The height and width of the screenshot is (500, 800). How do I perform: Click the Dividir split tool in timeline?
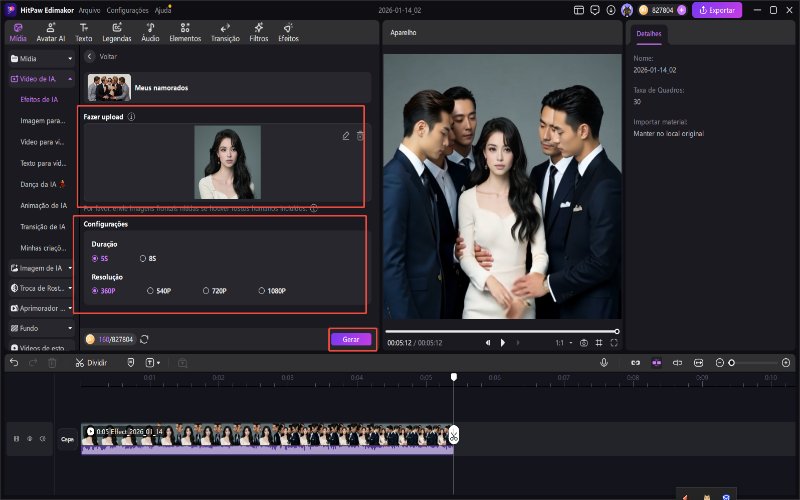[91, 362]
